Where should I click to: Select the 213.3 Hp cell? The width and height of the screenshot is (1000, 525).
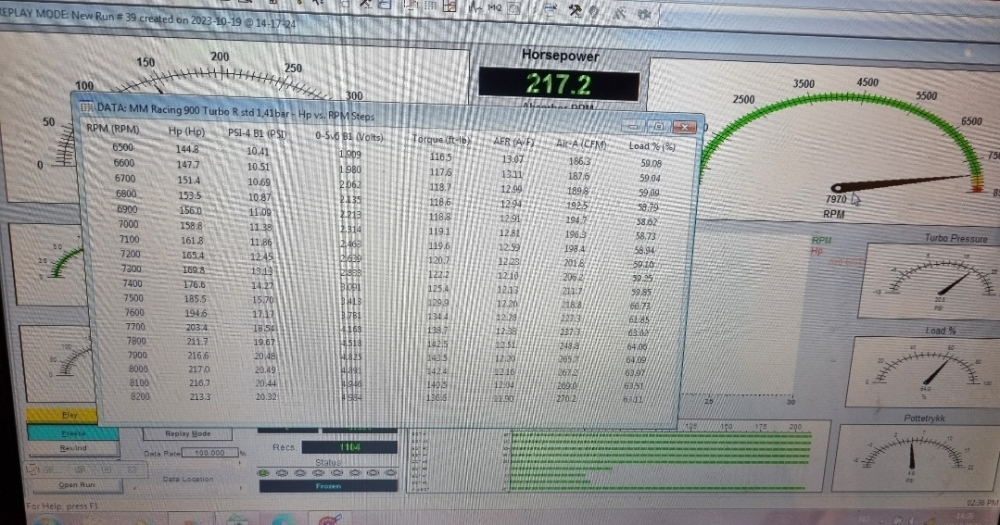point(200,397)
